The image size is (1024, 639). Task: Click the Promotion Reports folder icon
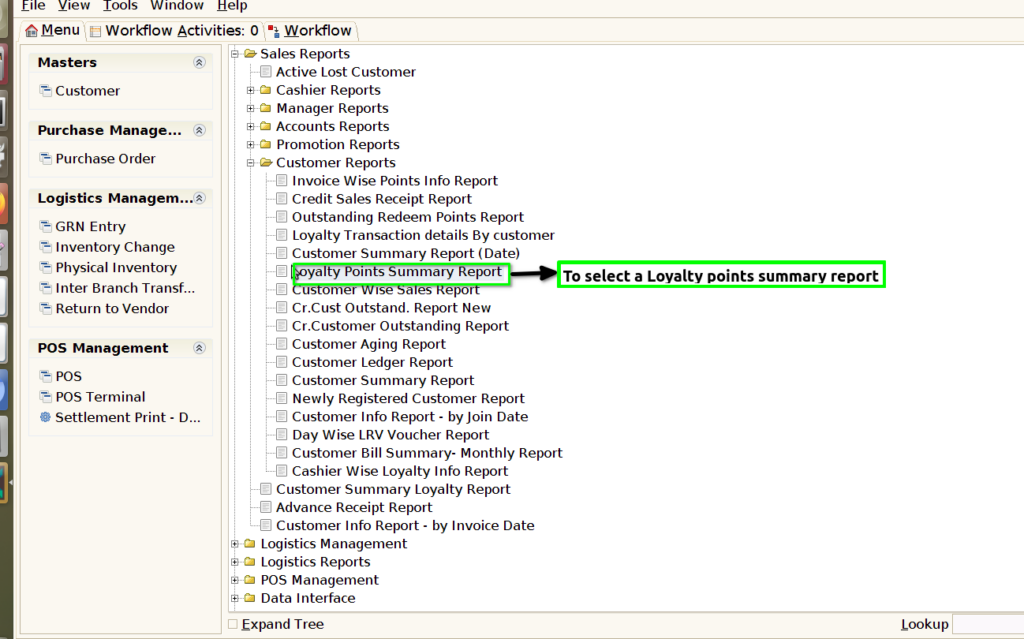[x=265, y=144]
